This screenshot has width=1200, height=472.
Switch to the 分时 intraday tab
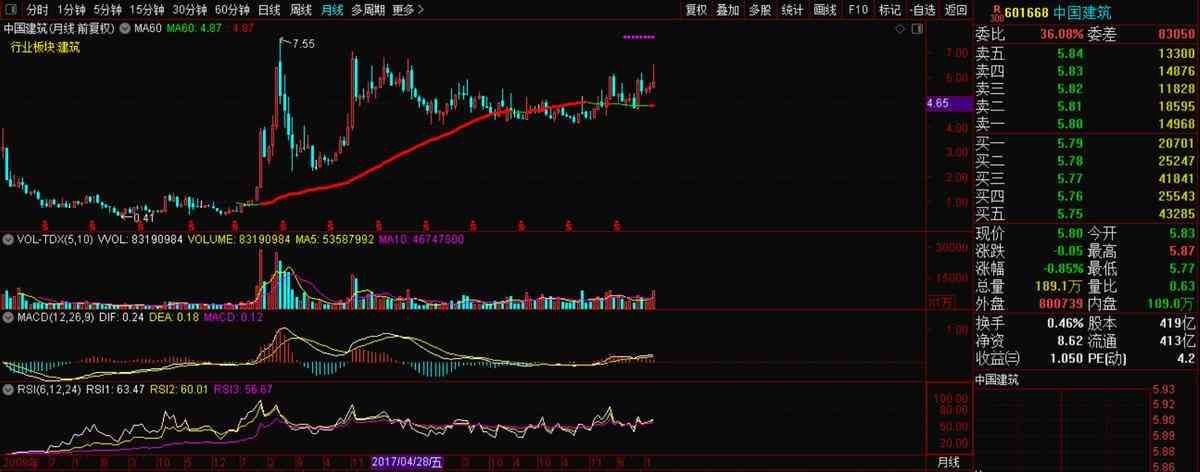click(37, 10)
